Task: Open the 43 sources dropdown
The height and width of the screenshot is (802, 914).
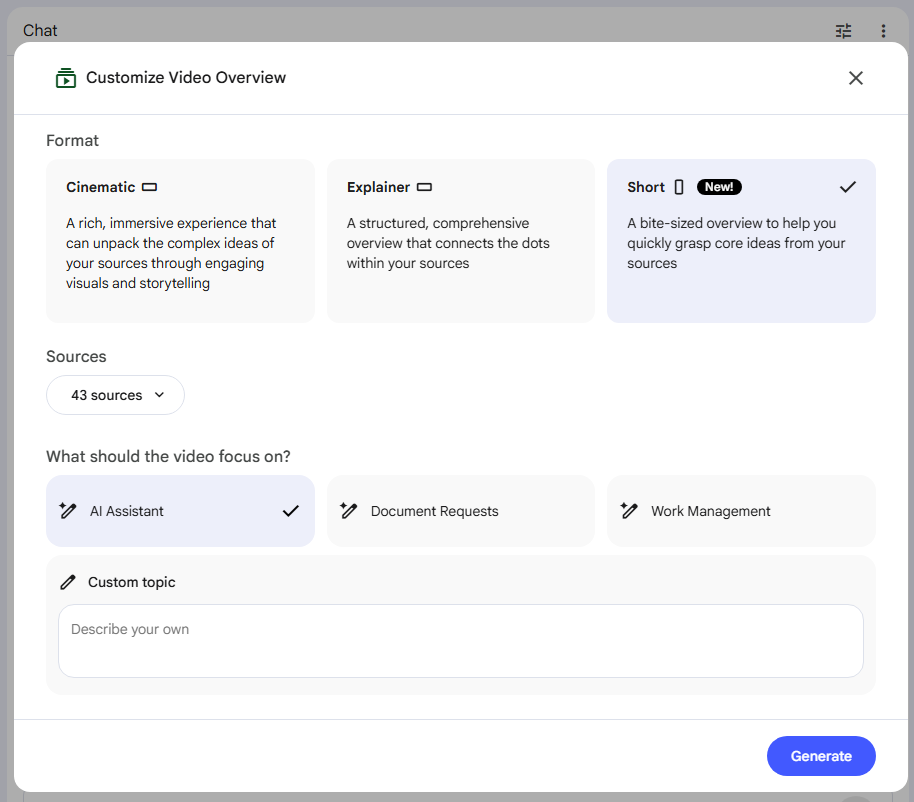Action: coord(115,395)
